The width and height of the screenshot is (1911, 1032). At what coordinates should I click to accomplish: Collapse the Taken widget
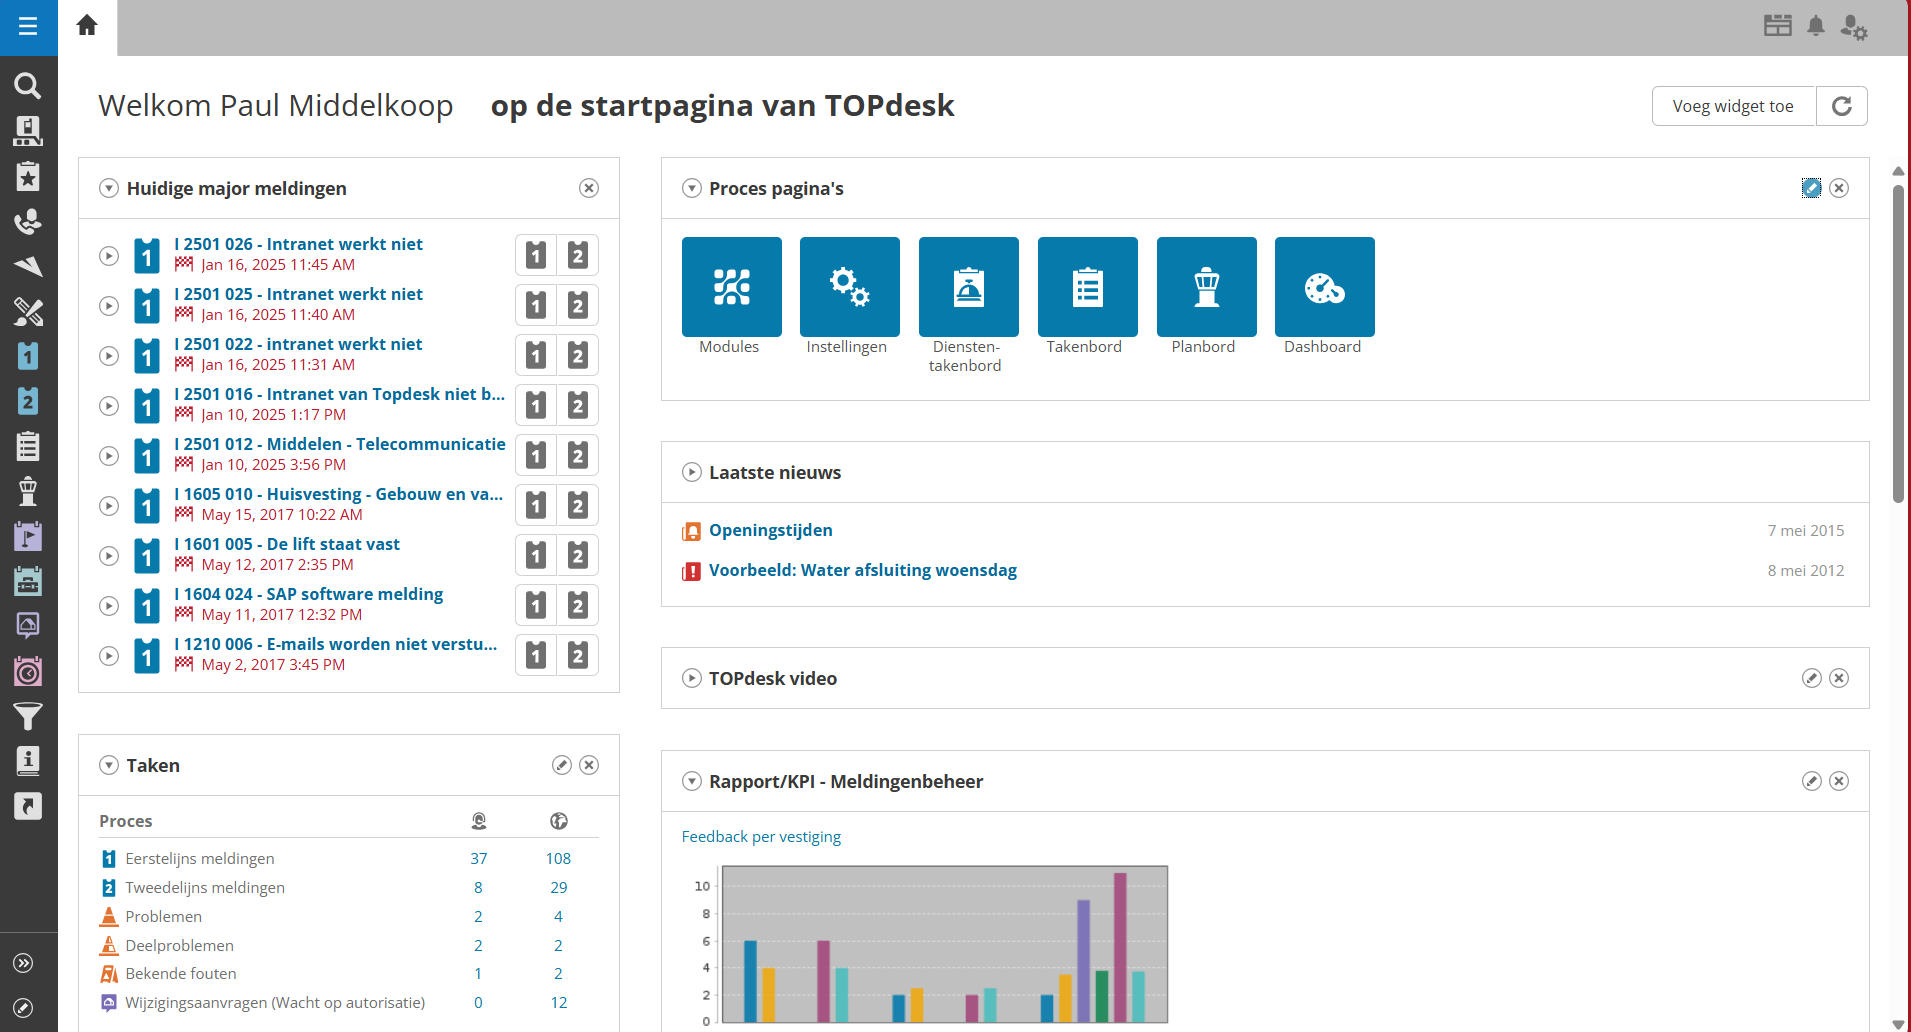[x=109, y=765]
